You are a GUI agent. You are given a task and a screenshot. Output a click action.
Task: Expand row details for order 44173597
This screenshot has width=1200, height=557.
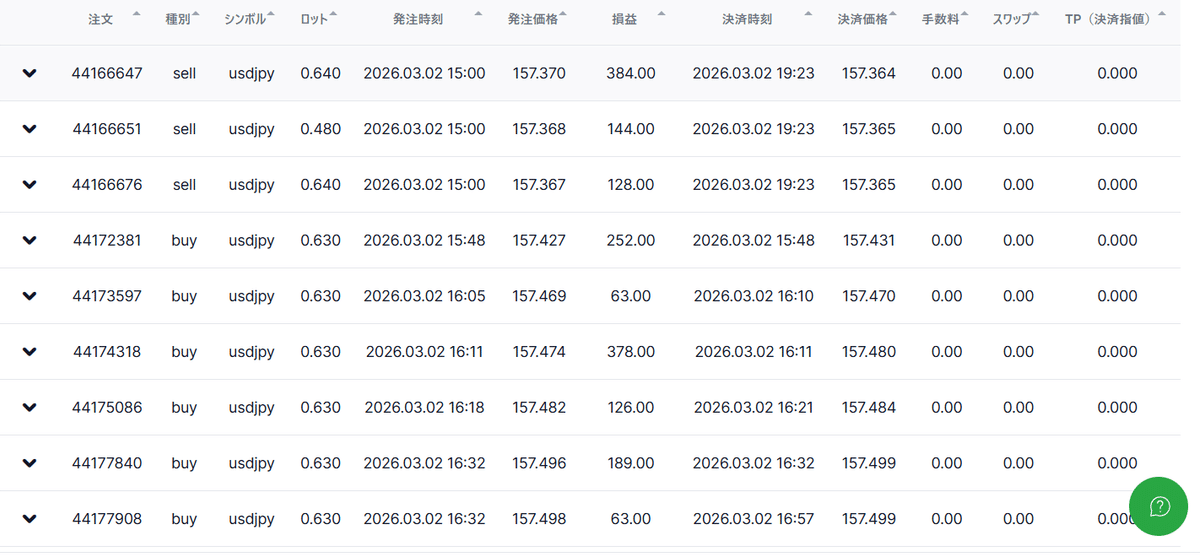(x=29, y=296)
